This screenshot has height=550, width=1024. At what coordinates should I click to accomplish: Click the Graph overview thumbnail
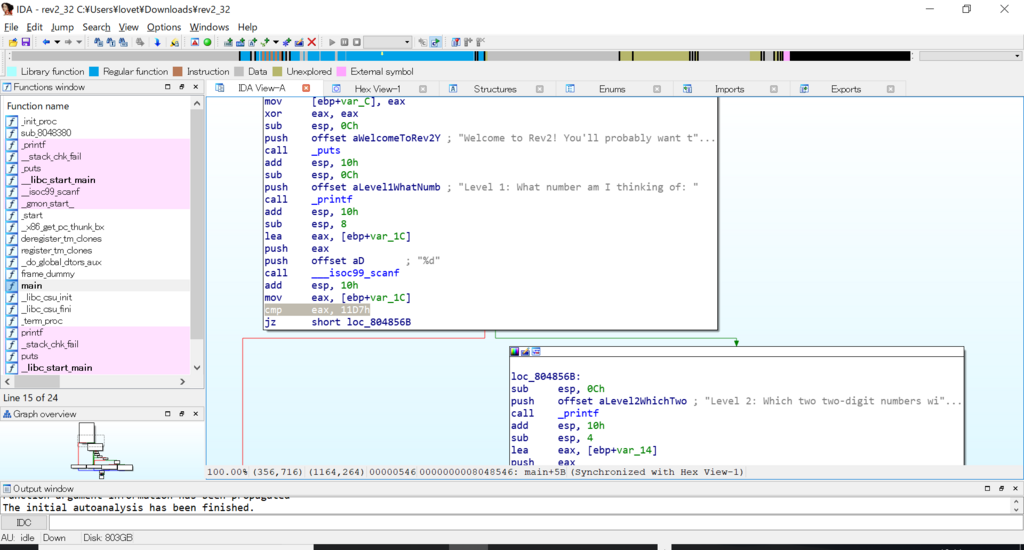pyautogui.click(x=101, y=449)
